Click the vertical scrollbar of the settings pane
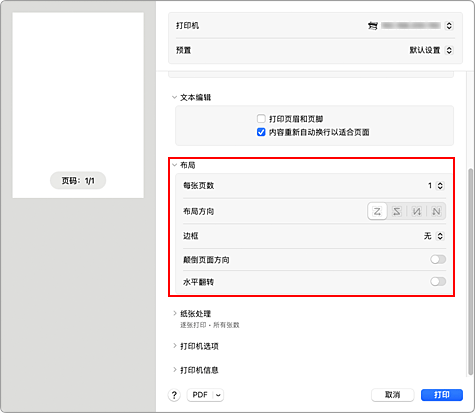The width and height of the screenshot is (475, 413). click(470, 272)
